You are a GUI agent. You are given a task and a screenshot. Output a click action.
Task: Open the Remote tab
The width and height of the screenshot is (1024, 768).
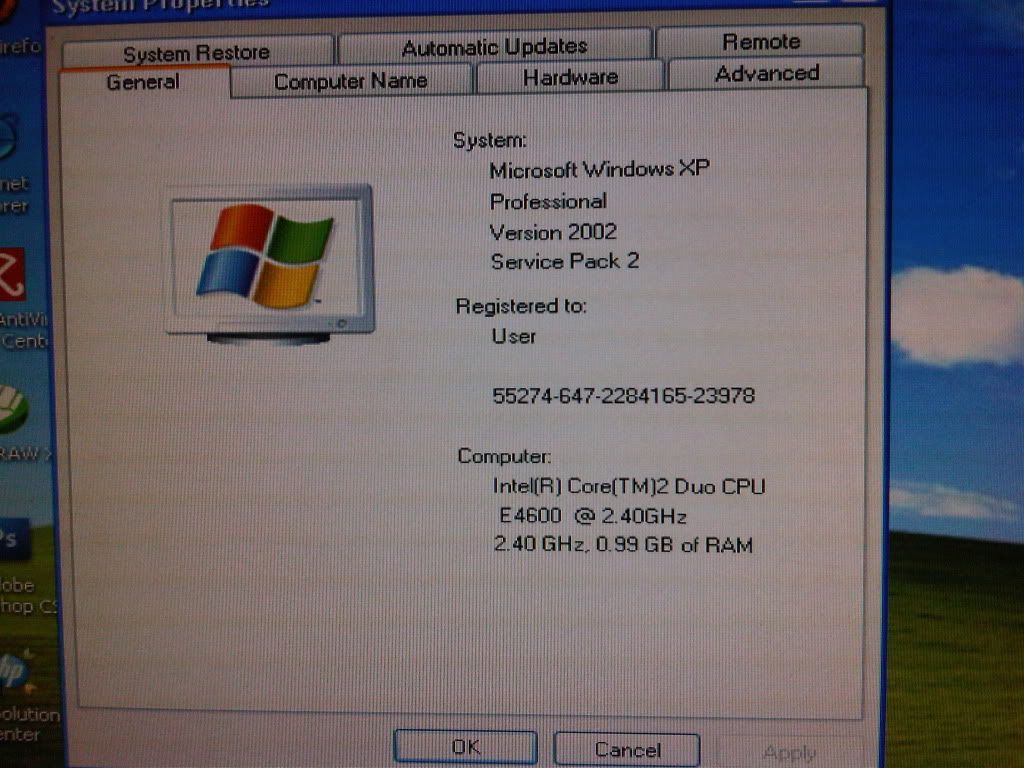(x=761, y=41)
